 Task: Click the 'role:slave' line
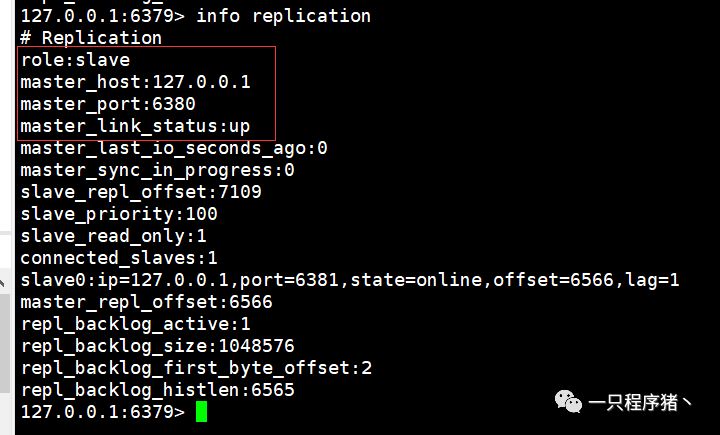point(75,60)
